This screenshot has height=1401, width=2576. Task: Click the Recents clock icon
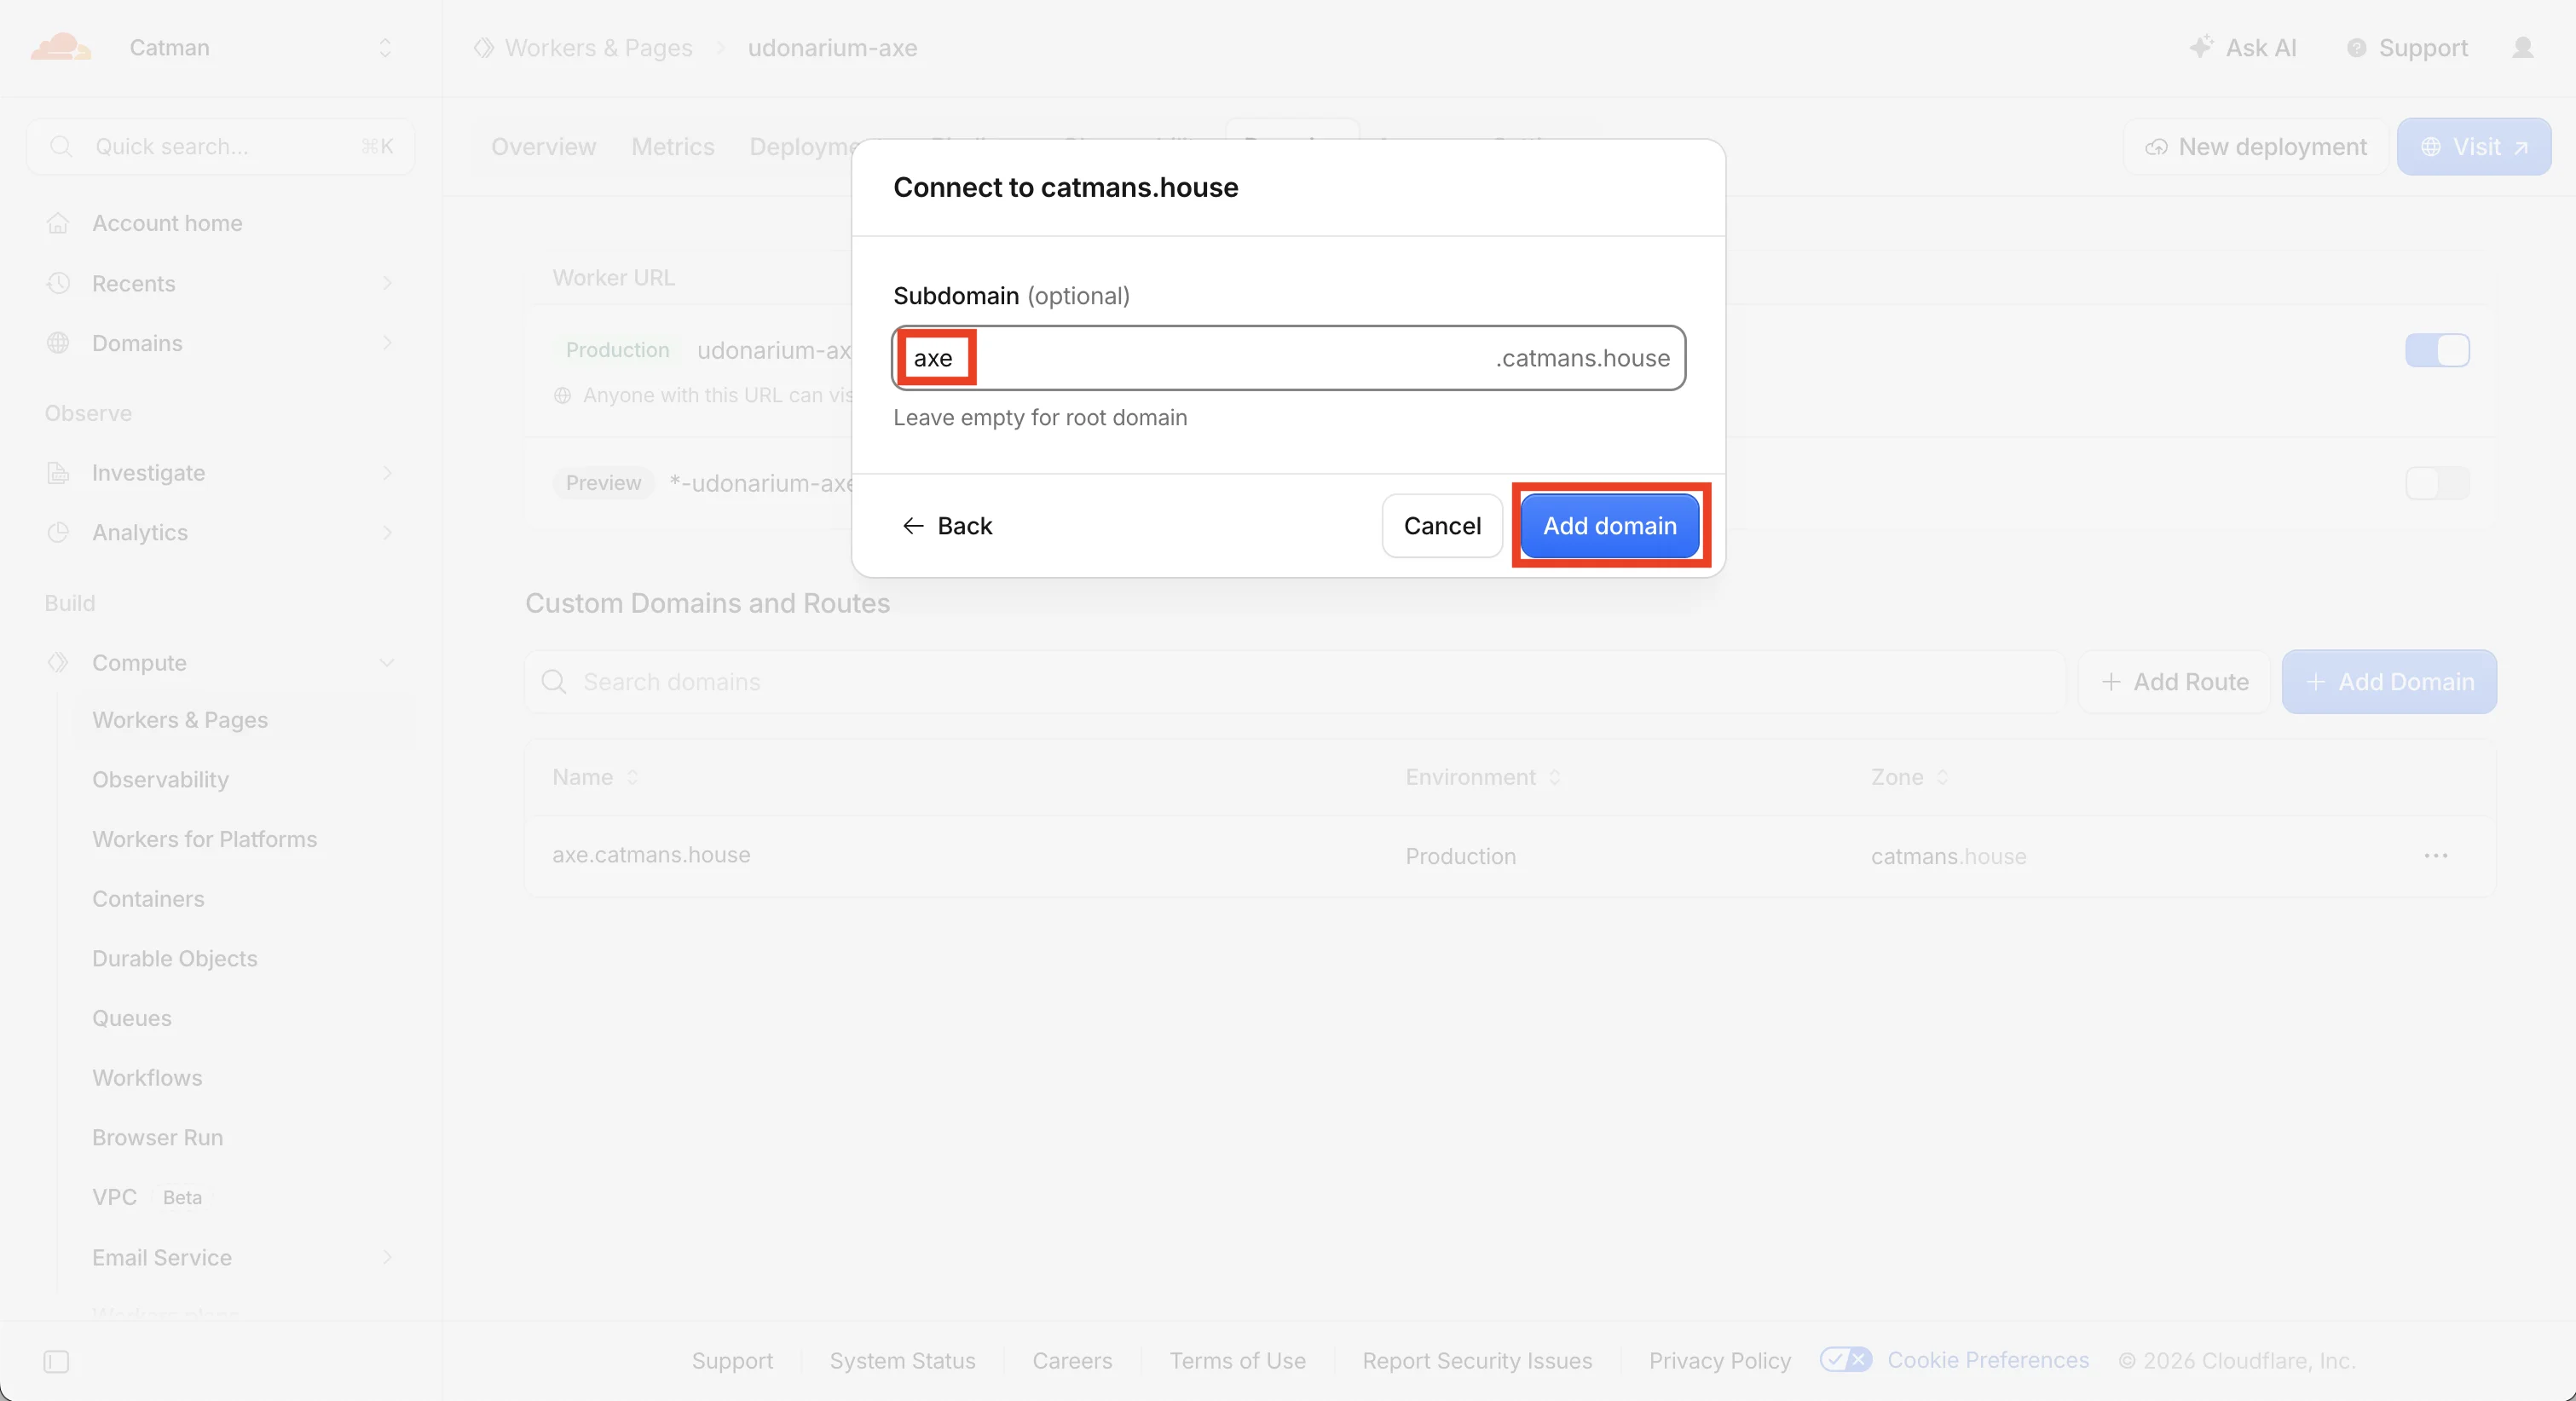tap(58, 283)
